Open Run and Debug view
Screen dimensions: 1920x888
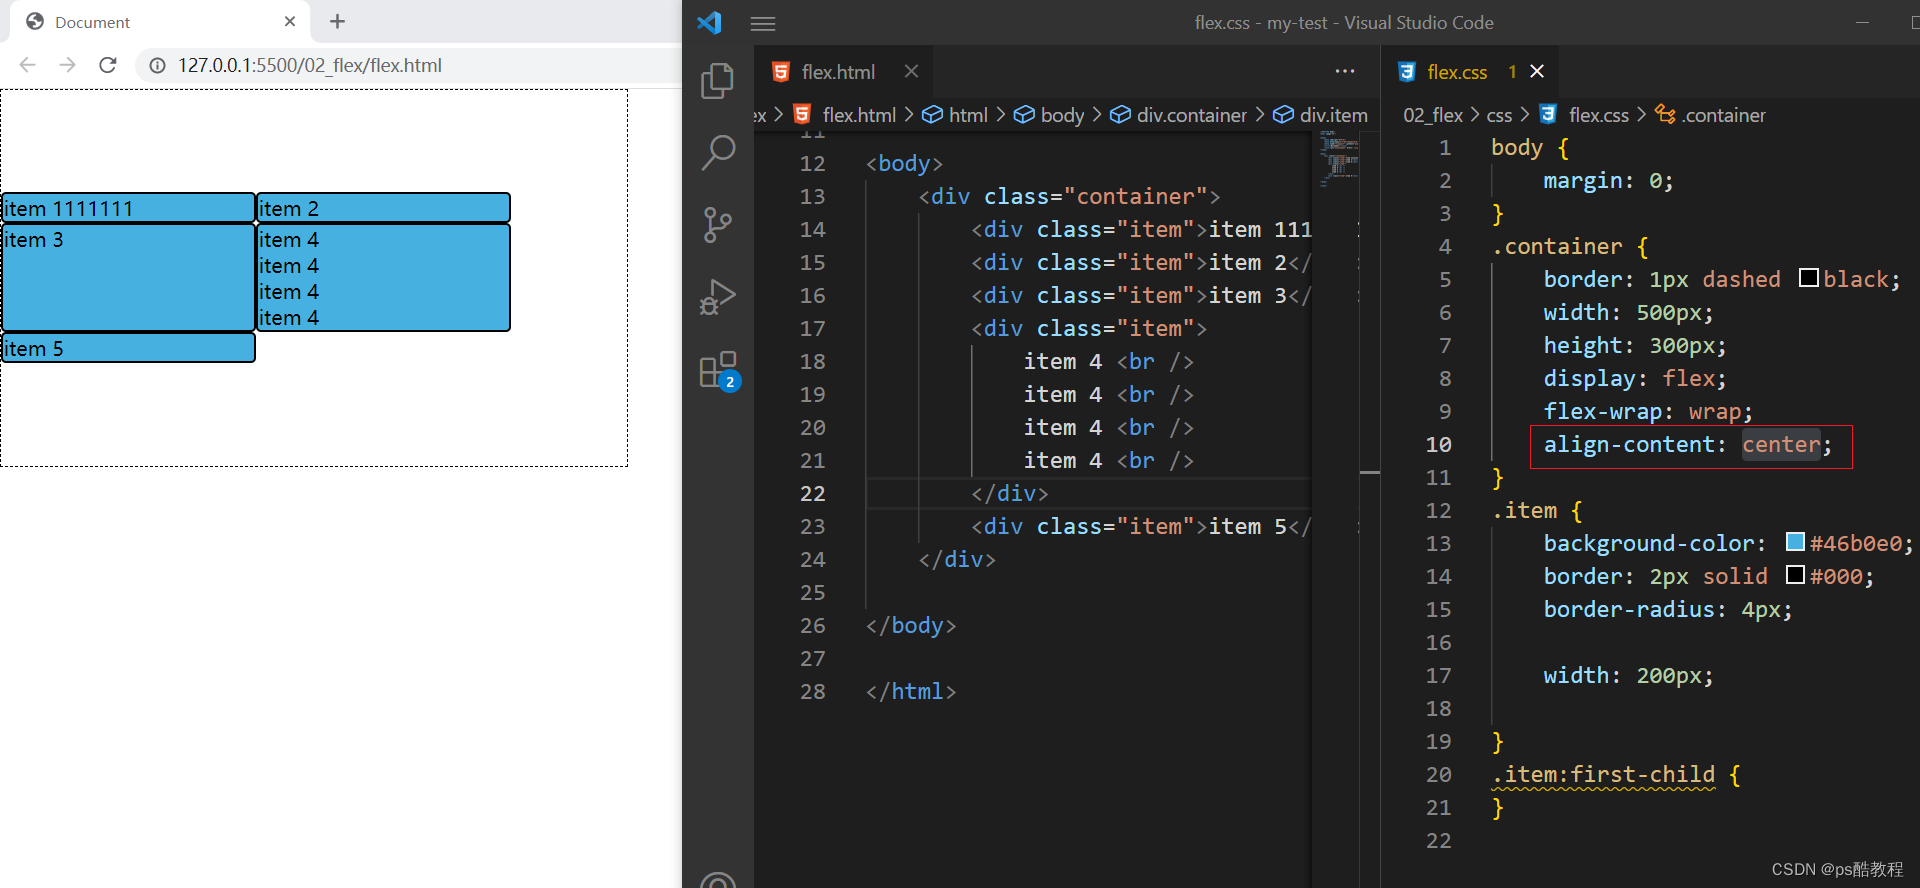click(717, 297)
